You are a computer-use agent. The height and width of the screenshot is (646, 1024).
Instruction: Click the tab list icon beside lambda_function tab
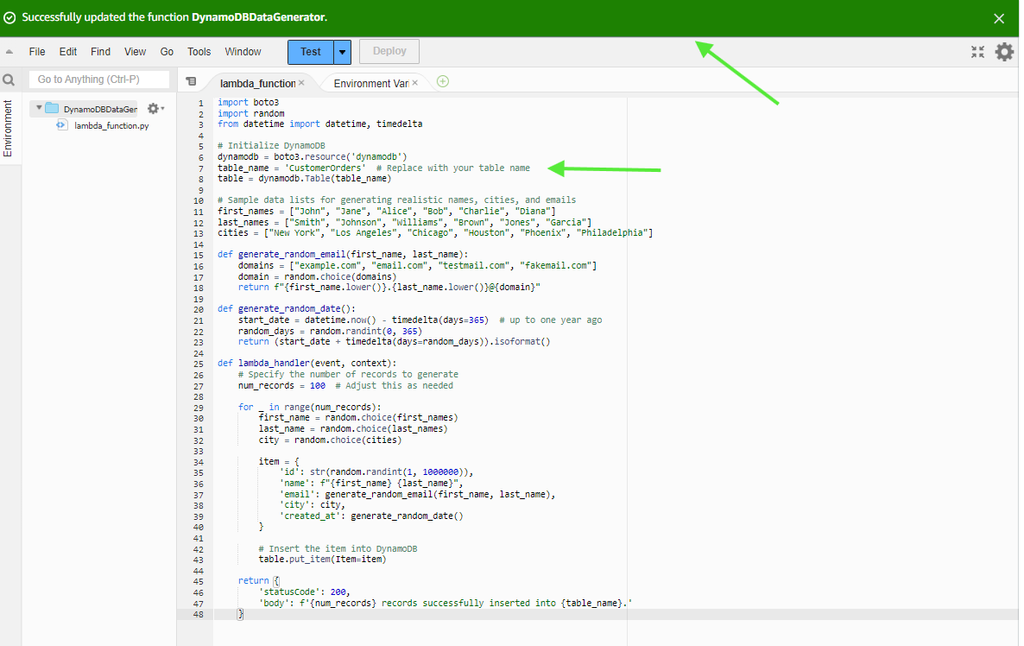(x=191, y=82)
